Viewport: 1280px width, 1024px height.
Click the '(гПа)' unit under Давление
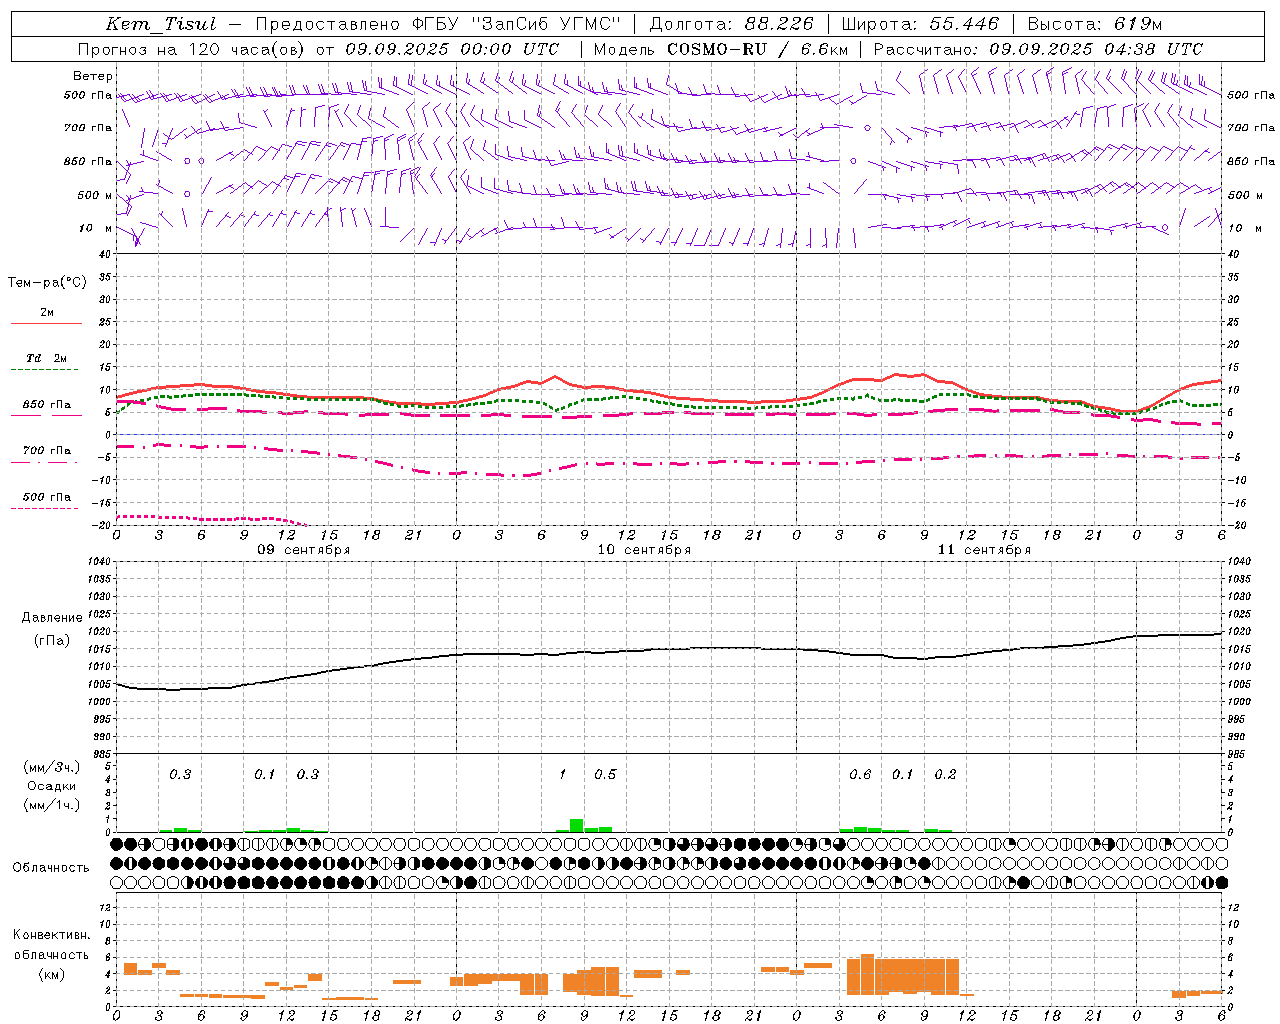point(51,641)
